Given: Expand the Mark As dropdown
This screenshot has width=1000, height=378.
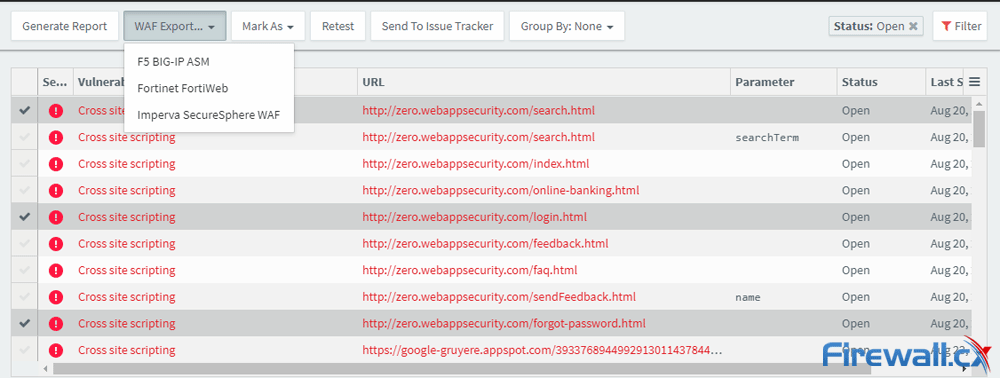Looking at the screenshot, I should coord(268,26).
